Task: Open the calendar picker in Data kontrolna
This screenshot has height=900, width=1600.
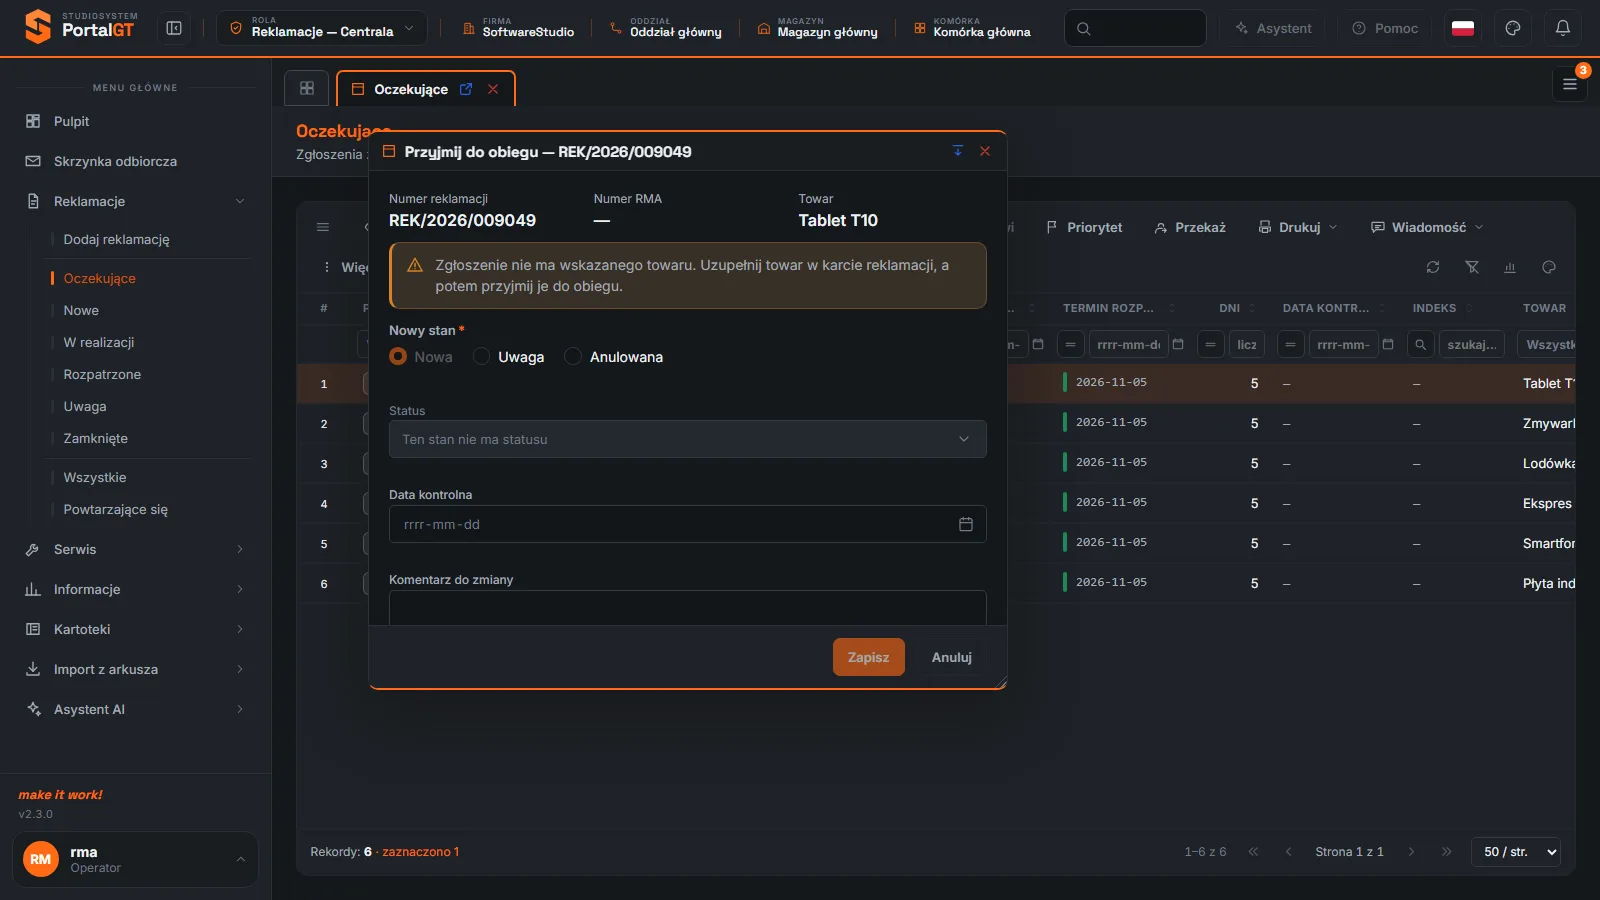Action: 966,524
